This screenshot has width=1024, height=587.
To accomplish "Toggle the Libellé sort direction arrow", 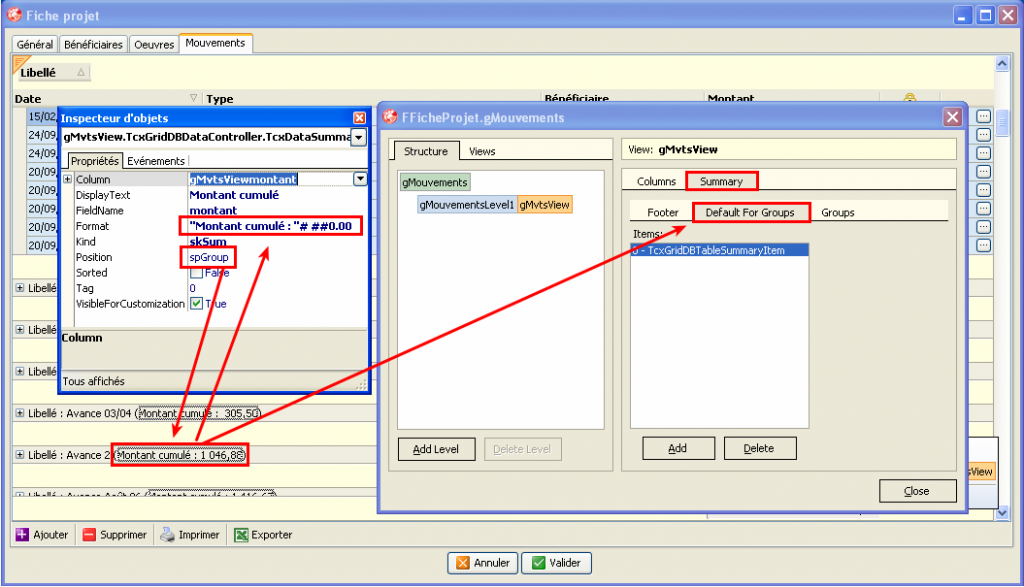I will 80,71.
